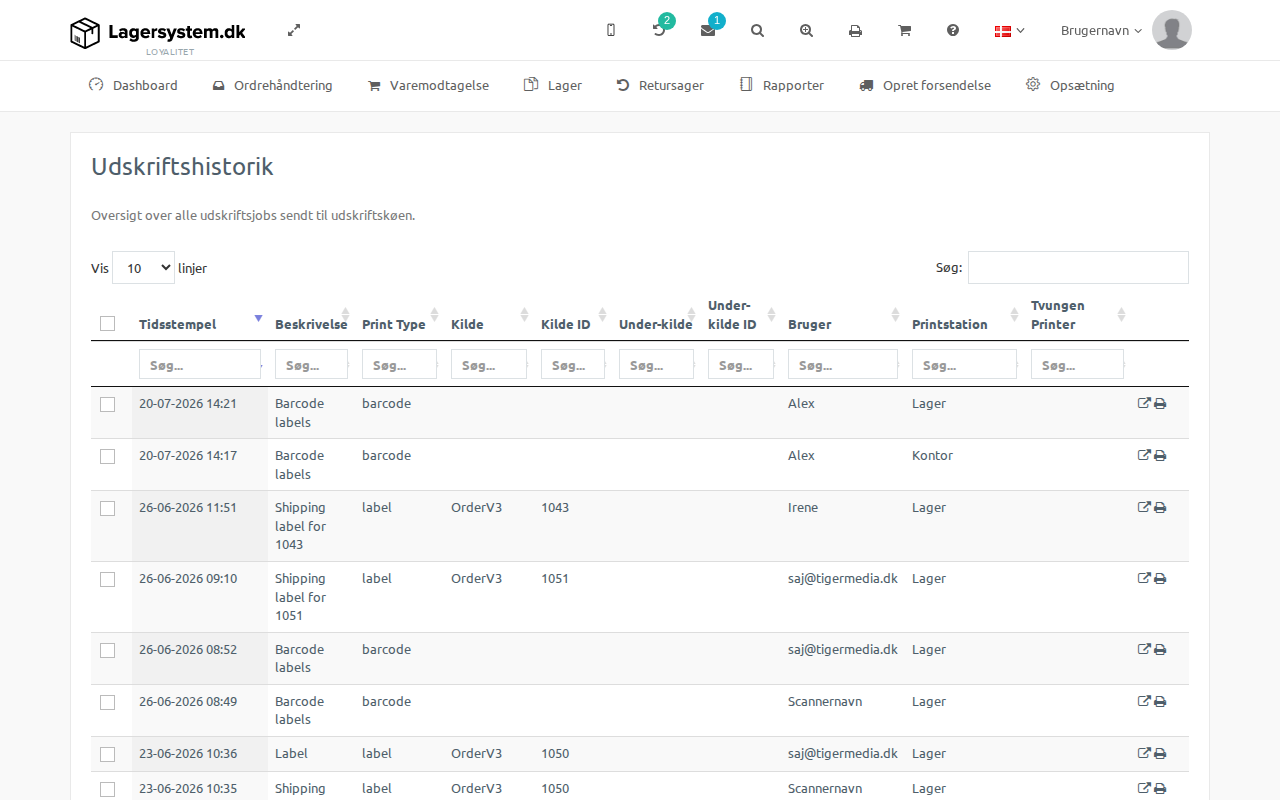The height and width of the screenshot is (800, 1280).
Task: Open details for the 26-06-2026 11:51 row
Action: [1144, 508]
